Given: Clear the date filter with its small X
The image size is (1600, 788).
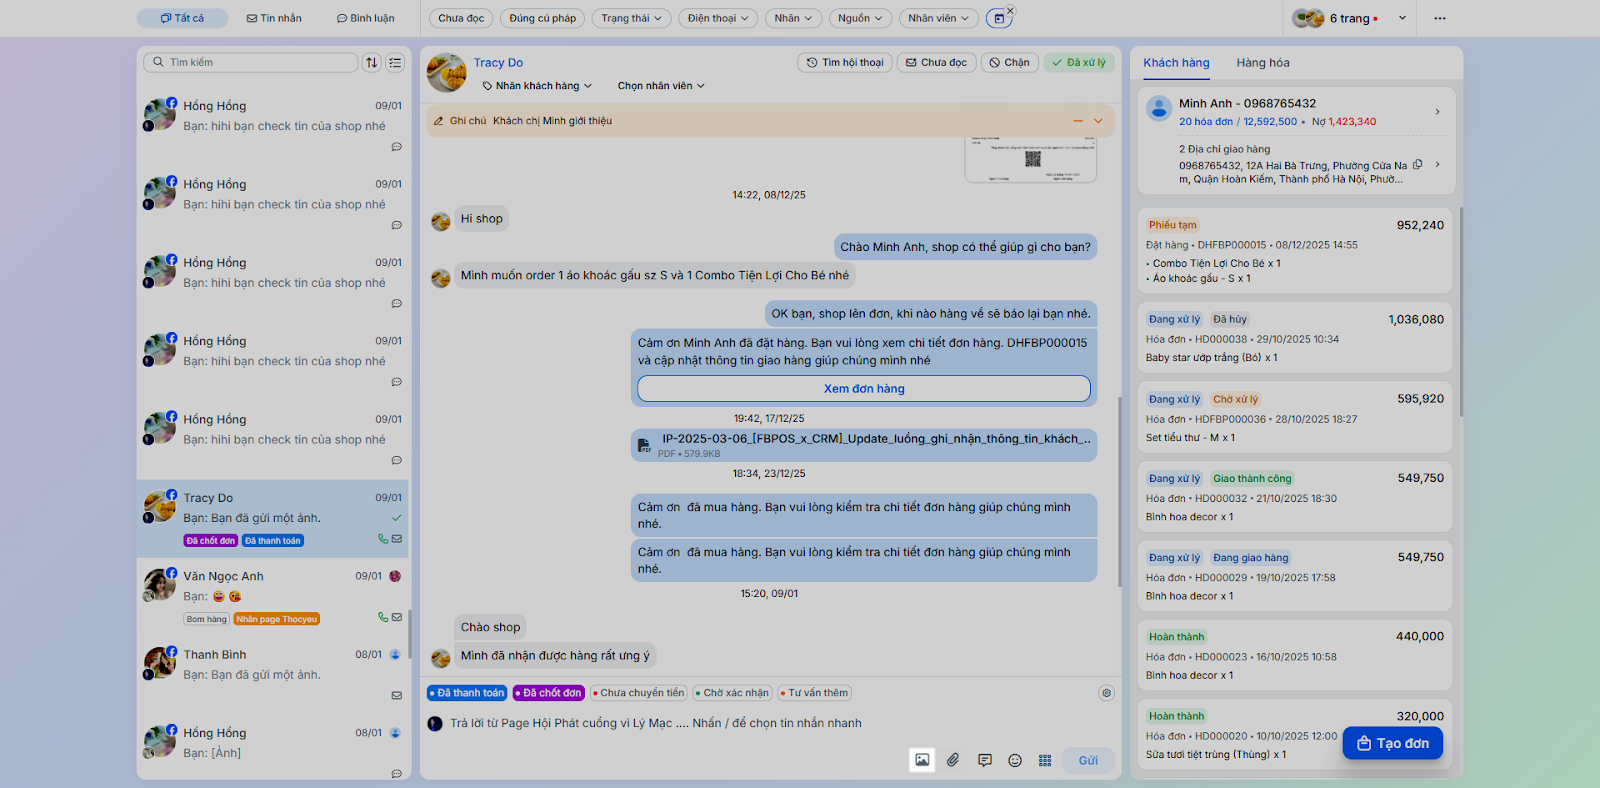Looking at the screenshot, I should [1010, 11].
